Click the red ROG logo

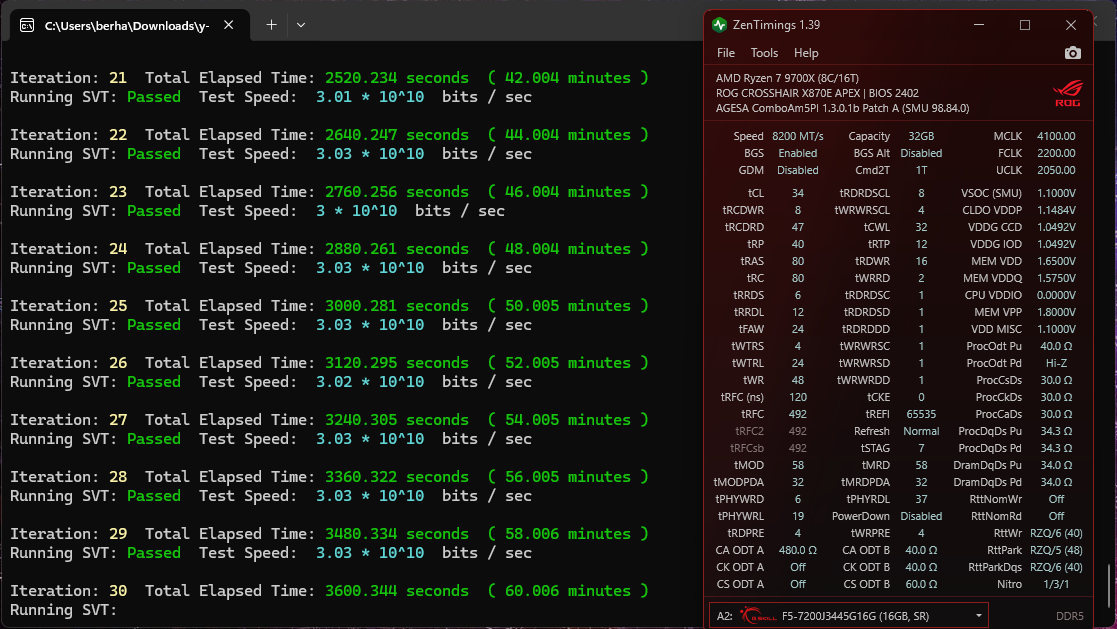[x=1067, y=93]
